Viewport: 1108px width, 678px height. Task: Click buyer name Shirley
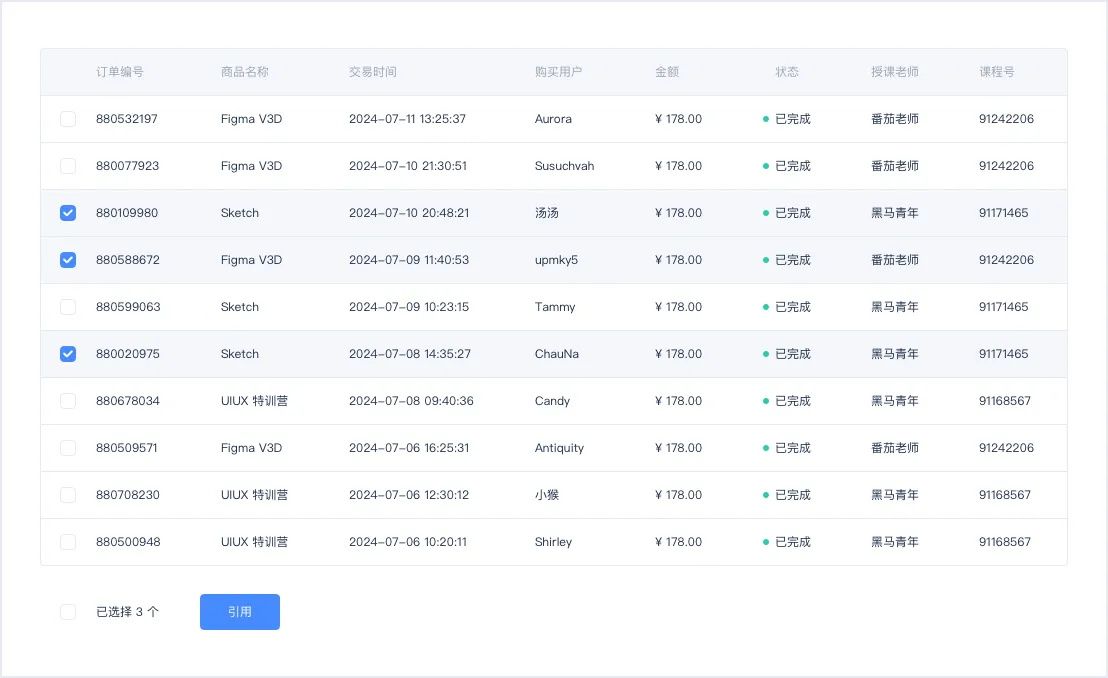(x=553, y=542)
